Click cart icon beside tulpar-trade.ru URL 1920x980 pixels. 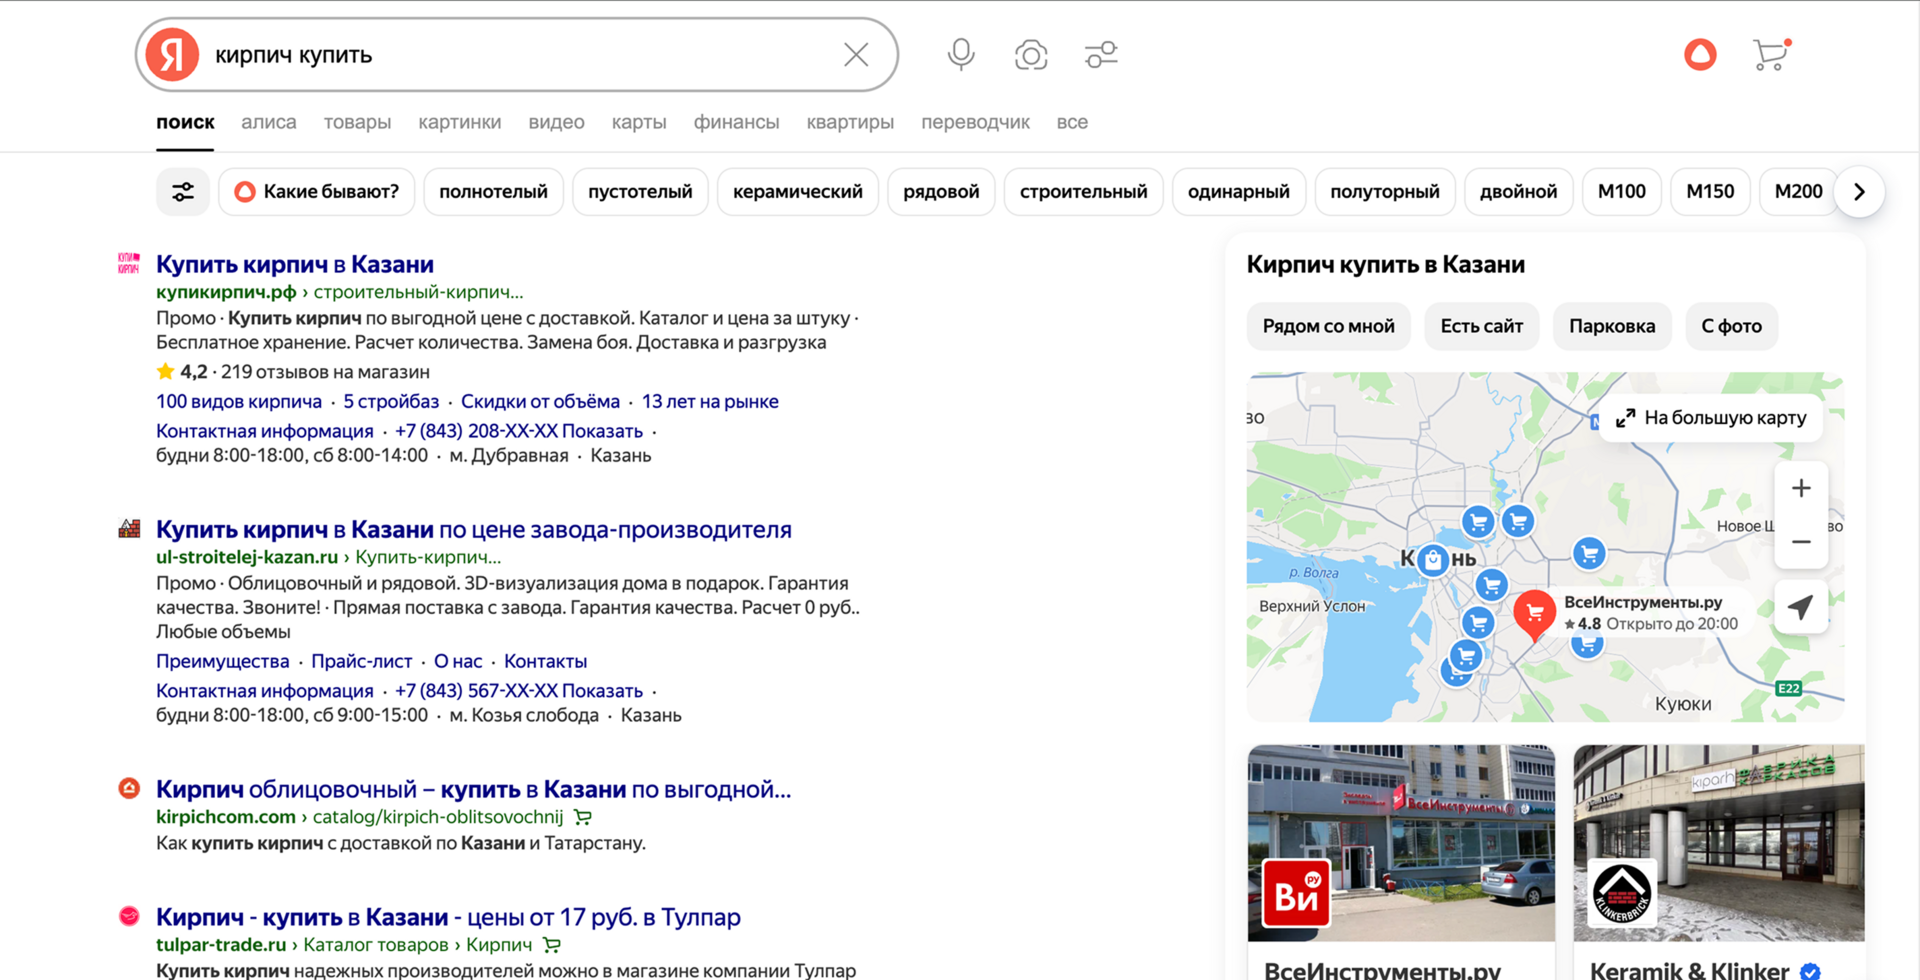(552, 945)
